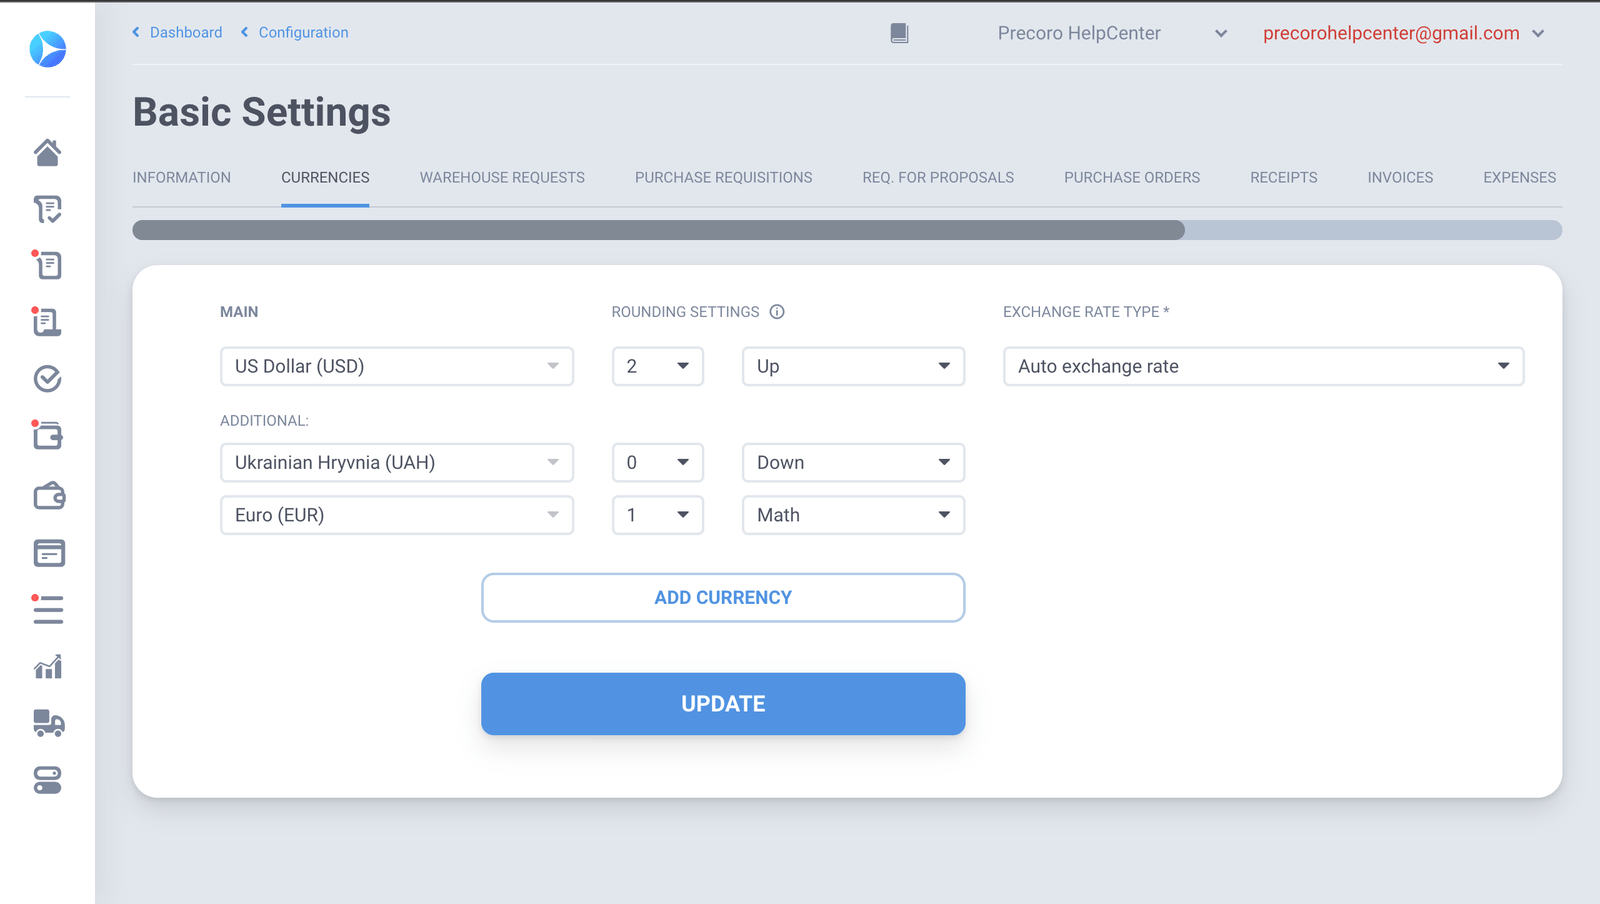This screenshot has height=904, width=1600.
Task: Click the Precoro logo icon
Action: (x=48, y=49)
